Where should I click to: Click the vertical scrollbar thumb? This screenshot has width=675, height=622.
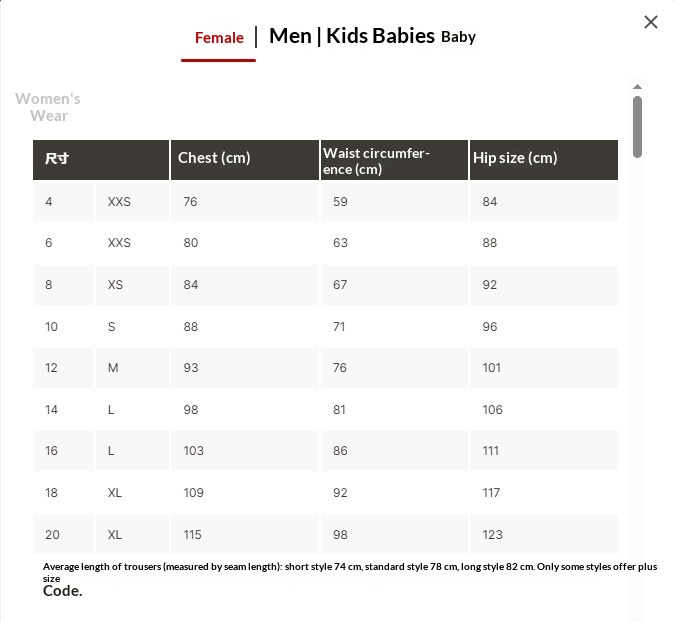tap(637, 125)
